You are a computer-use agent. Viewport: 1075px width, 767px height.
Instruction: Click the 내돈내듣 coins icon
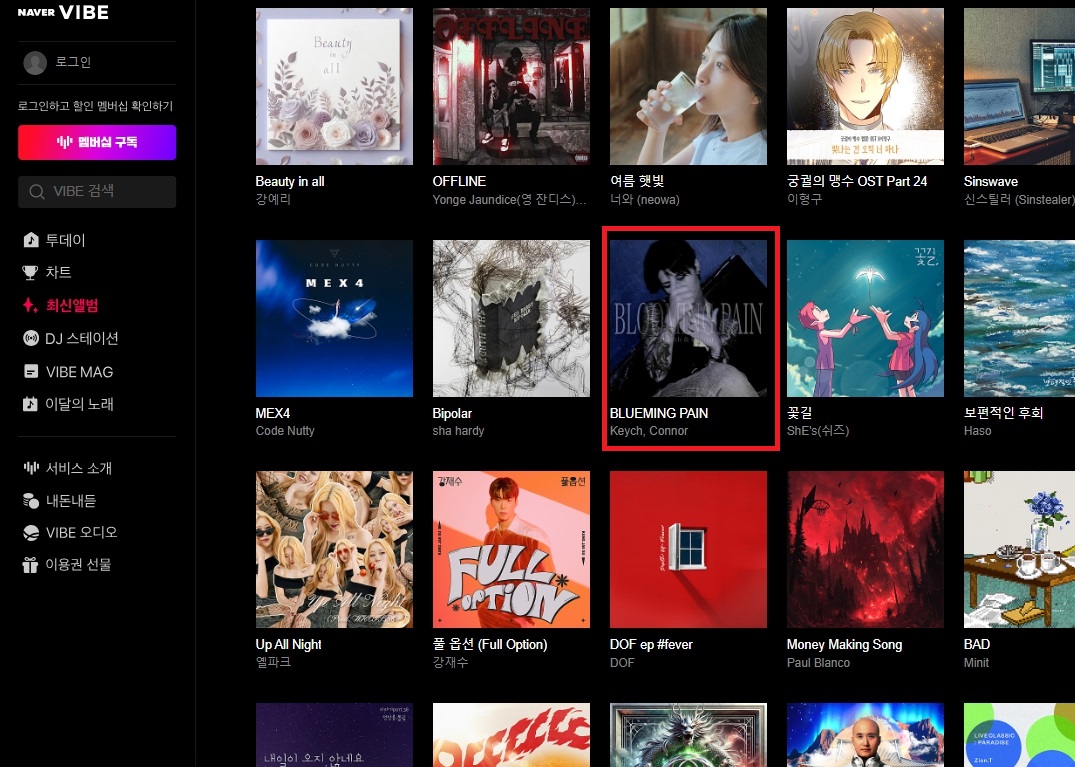pyautogui.click(x=31, y=500)
